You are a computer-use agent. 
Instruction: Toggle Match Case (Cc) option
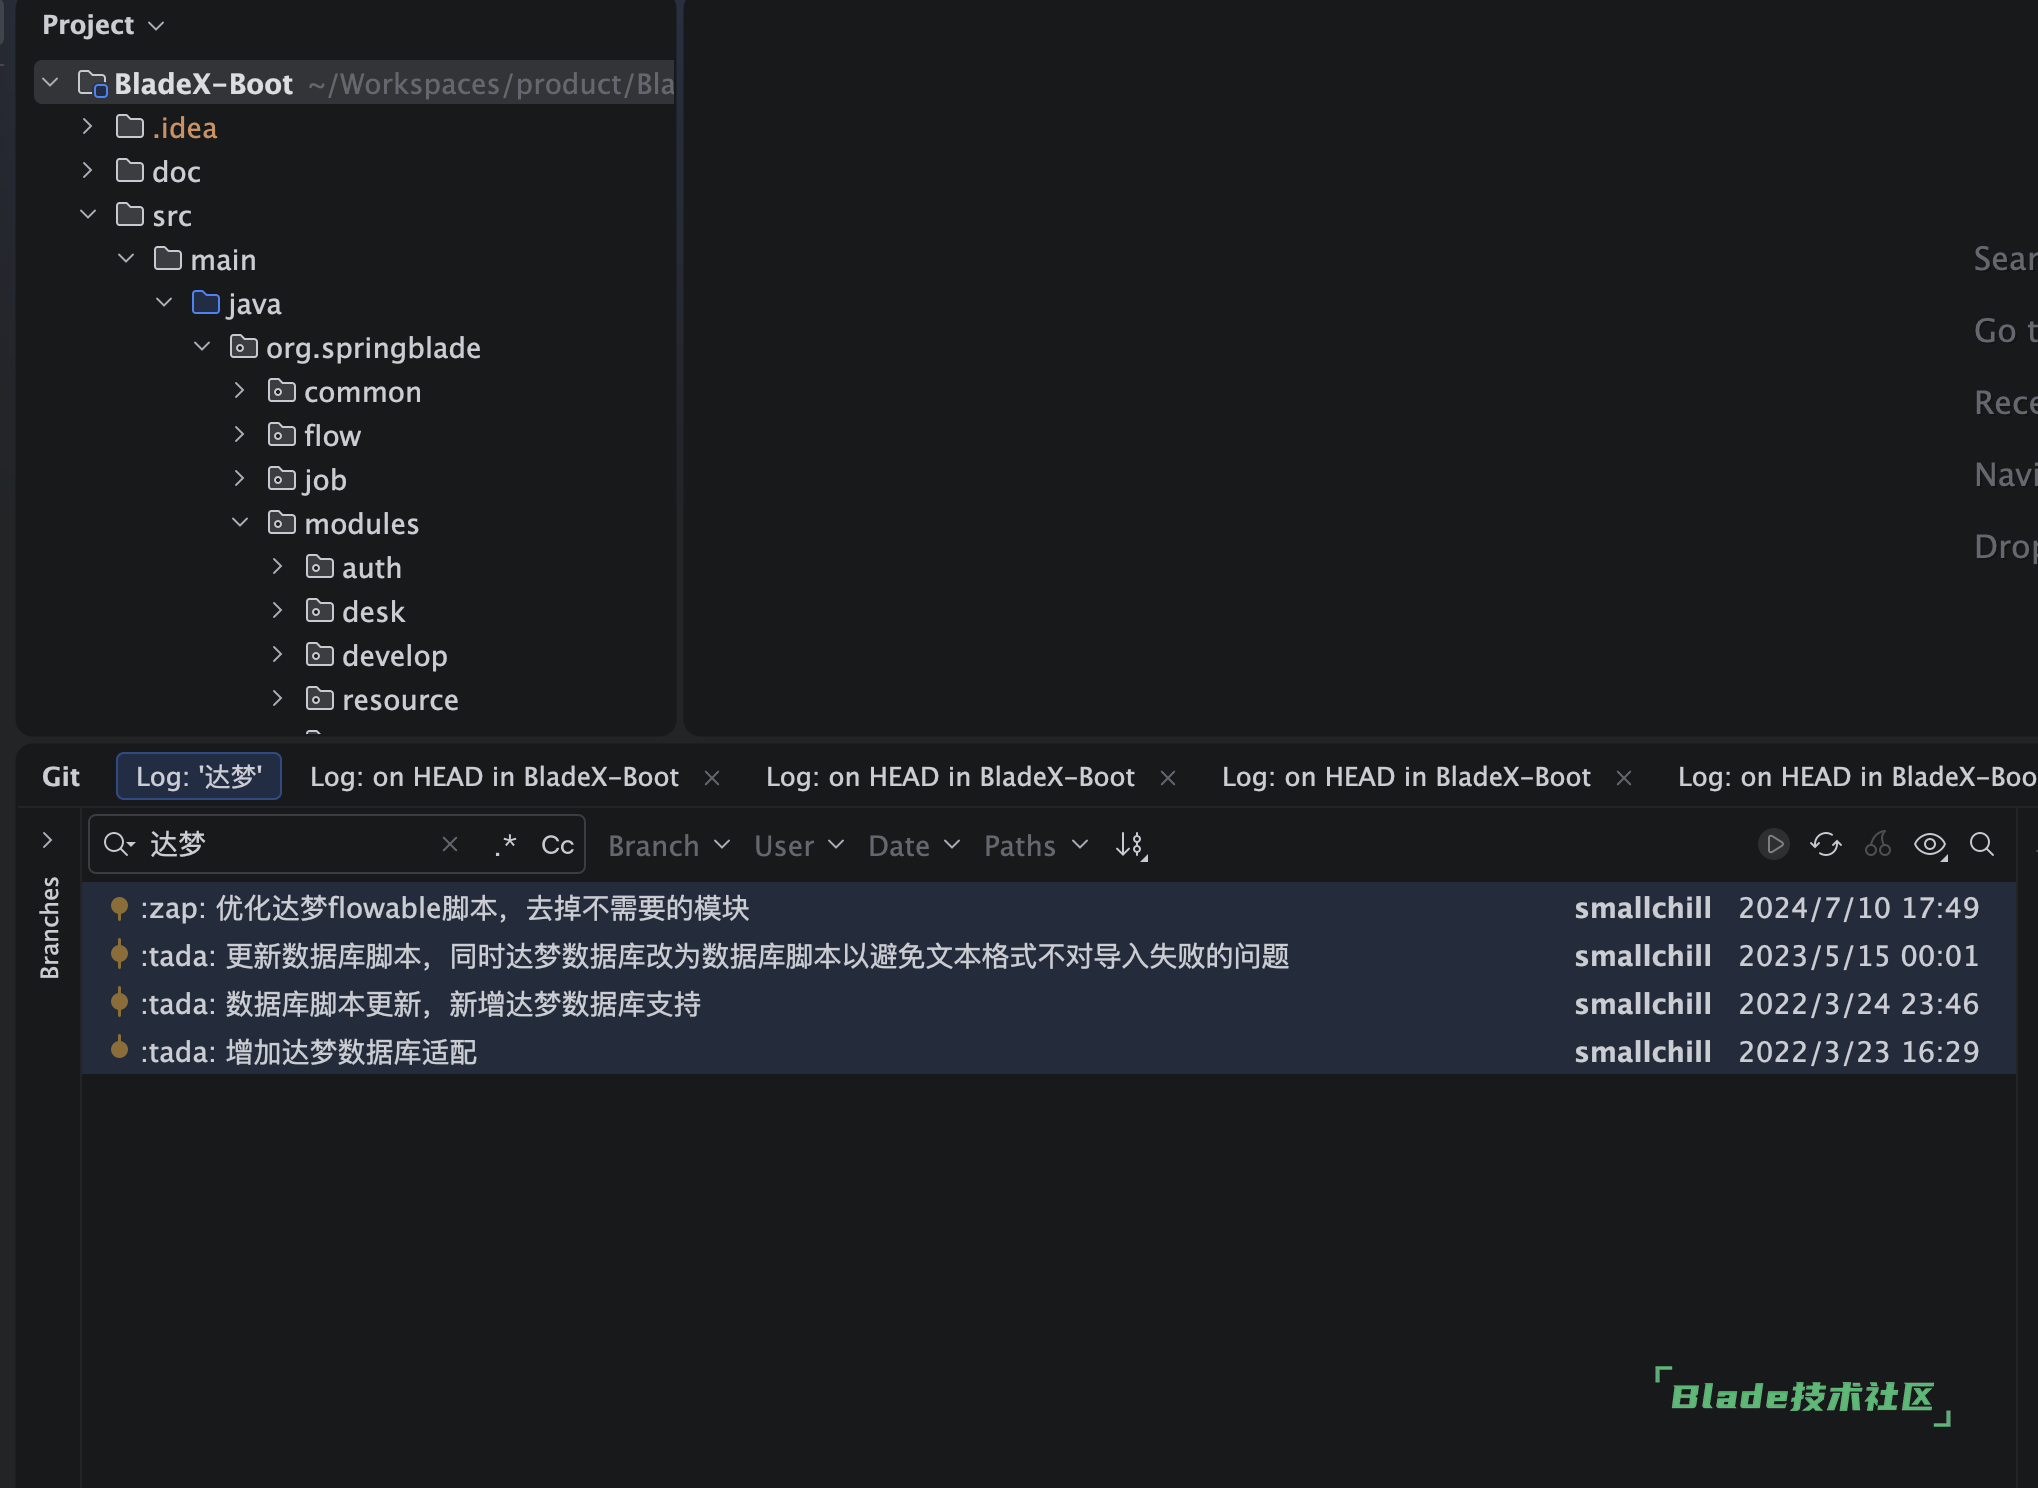click(x=557, y=845)
